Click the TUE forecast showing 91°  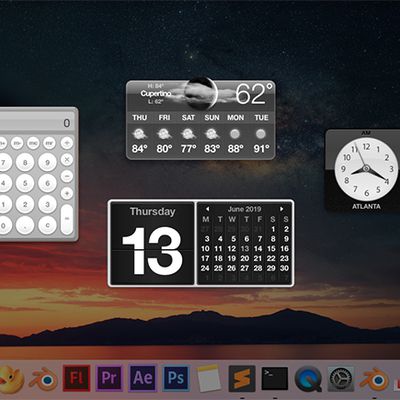[x=261, y=135]
